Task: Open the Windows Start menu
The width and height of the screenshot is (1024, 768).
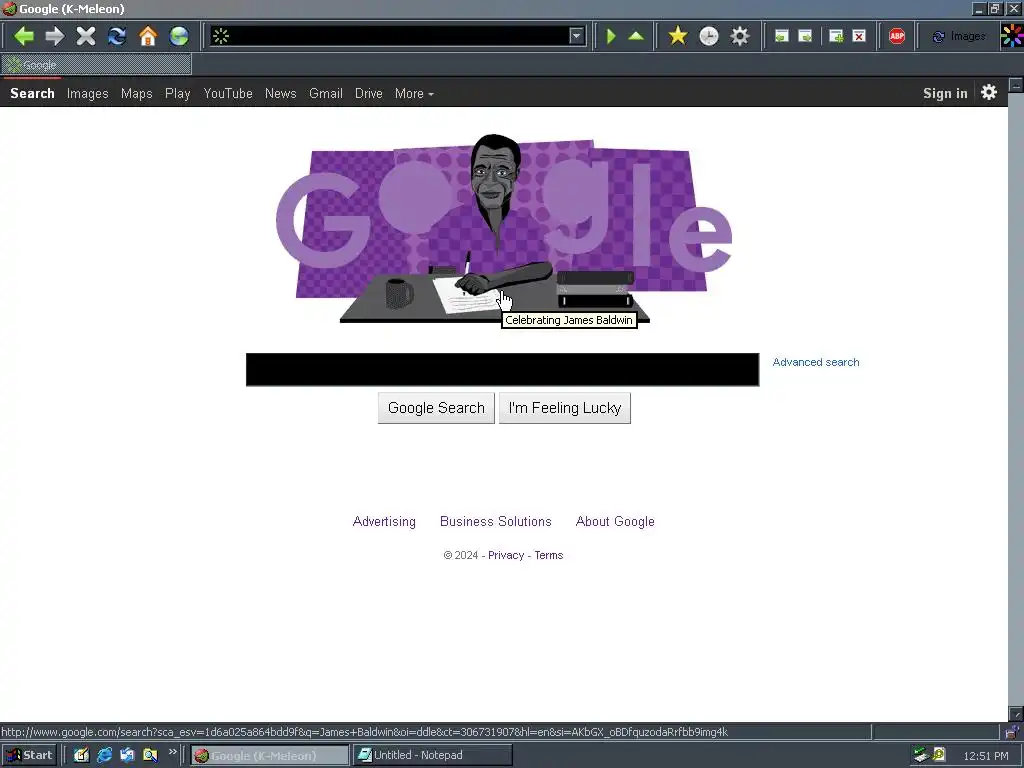Action: tap(29, 755)
